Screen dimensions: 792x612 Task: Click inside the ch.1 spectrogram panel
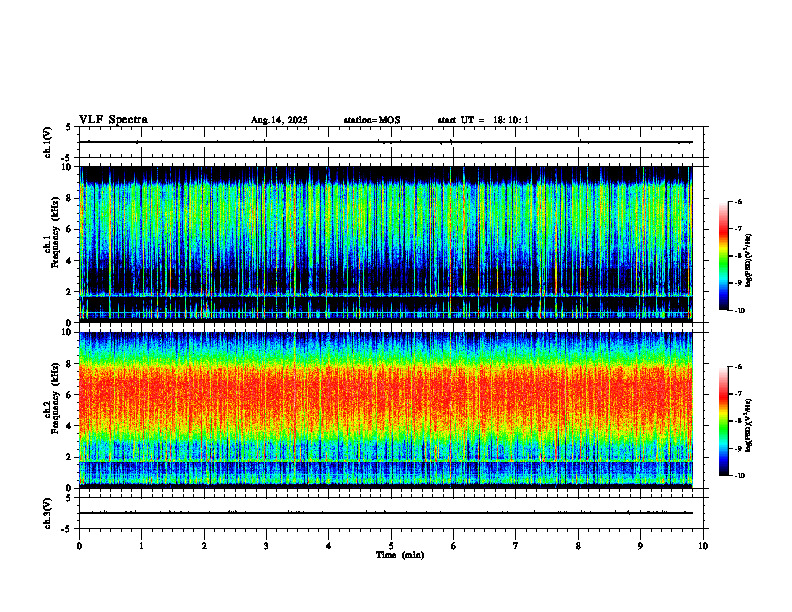coord(385,244)
